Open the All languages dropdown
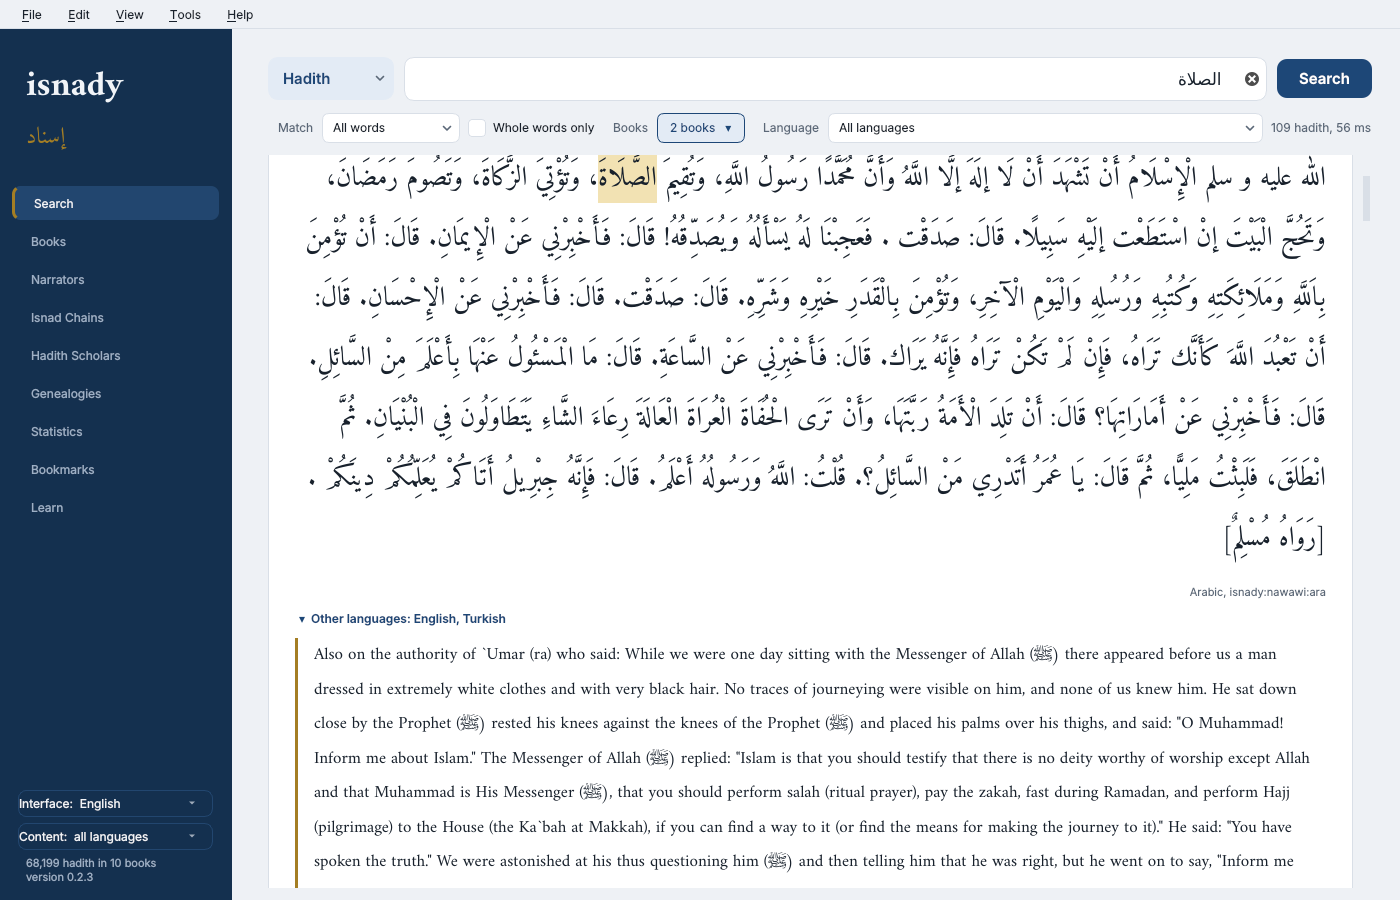1400x900 pixels. (1045, 128)
